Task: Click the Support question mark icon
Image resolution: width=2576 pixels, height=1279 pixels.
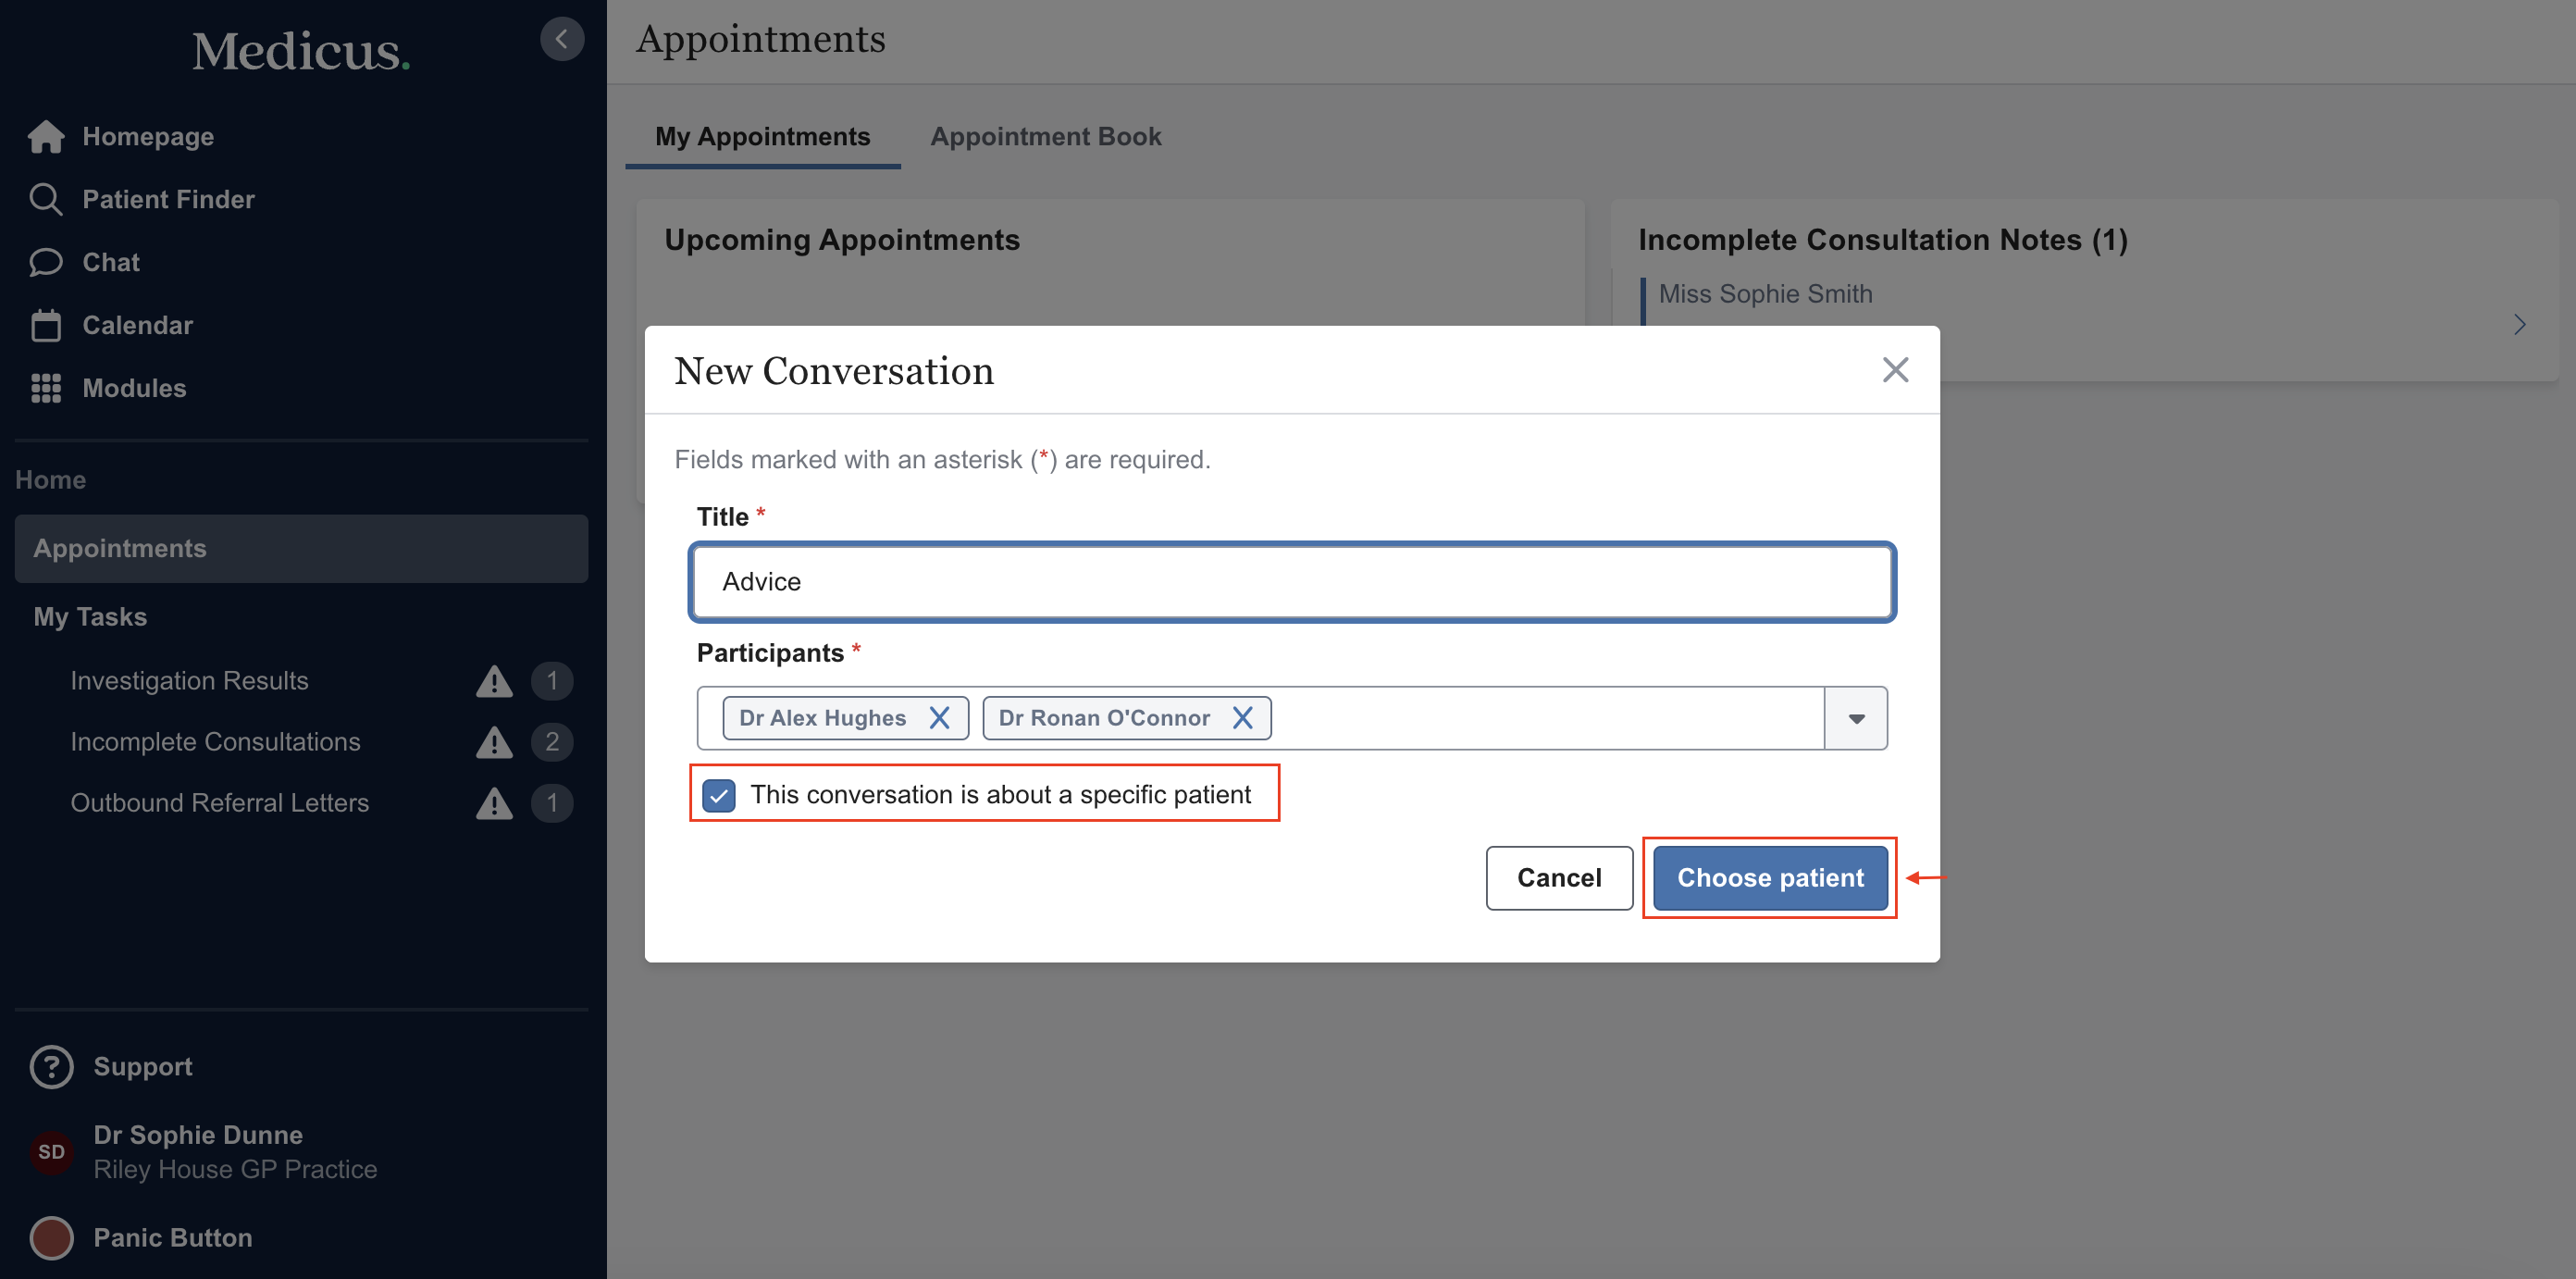Action: pyautogui.click(x=51, y=1066)
